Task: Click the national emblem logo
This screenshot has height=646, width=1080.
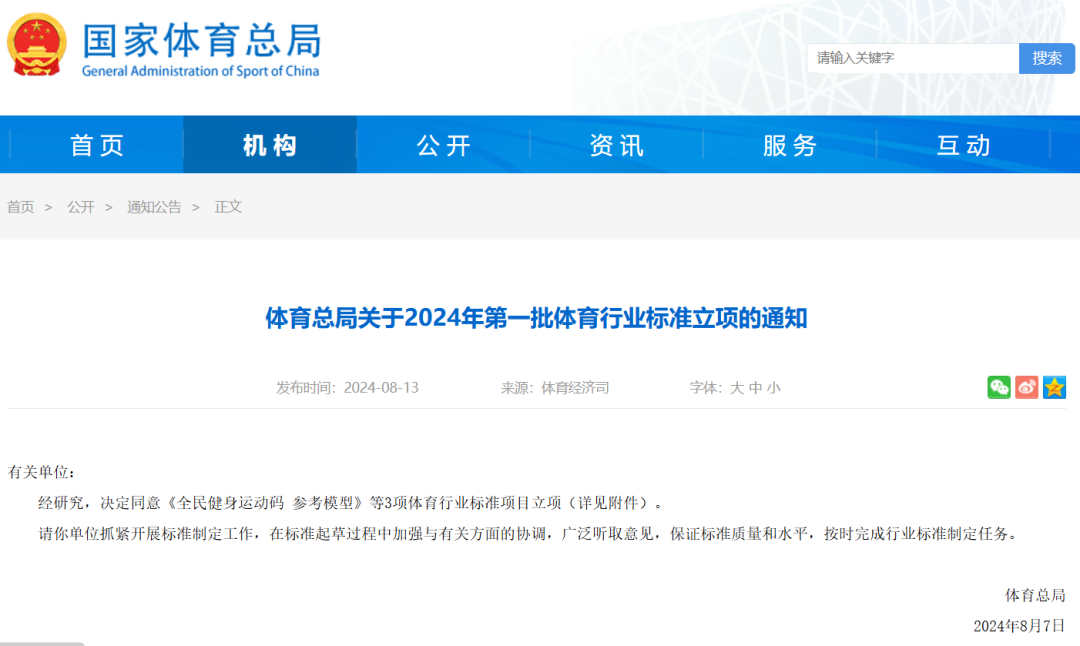Action: 37,47
